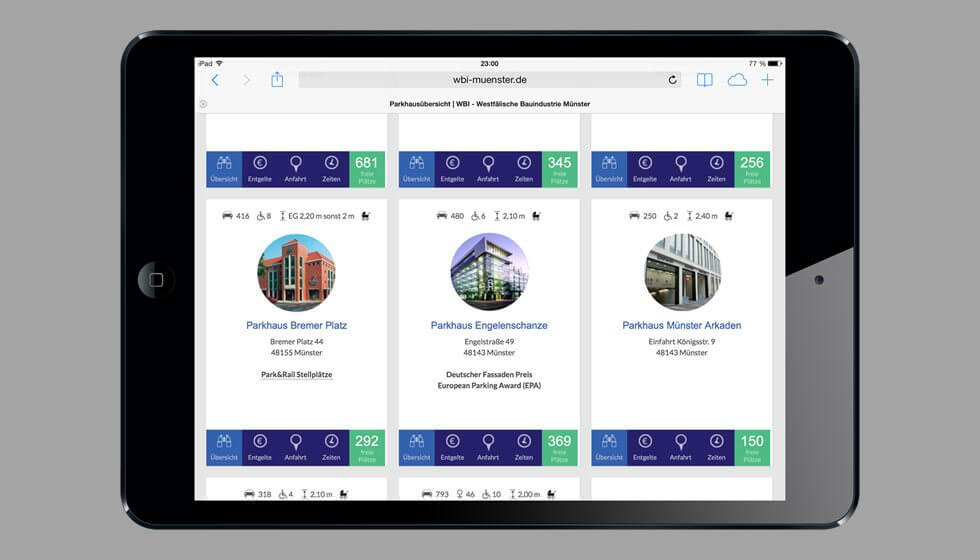The image size is (980, 560).
Task: Tap wbi-muenster.de address bar
Action: coord(488,80)
